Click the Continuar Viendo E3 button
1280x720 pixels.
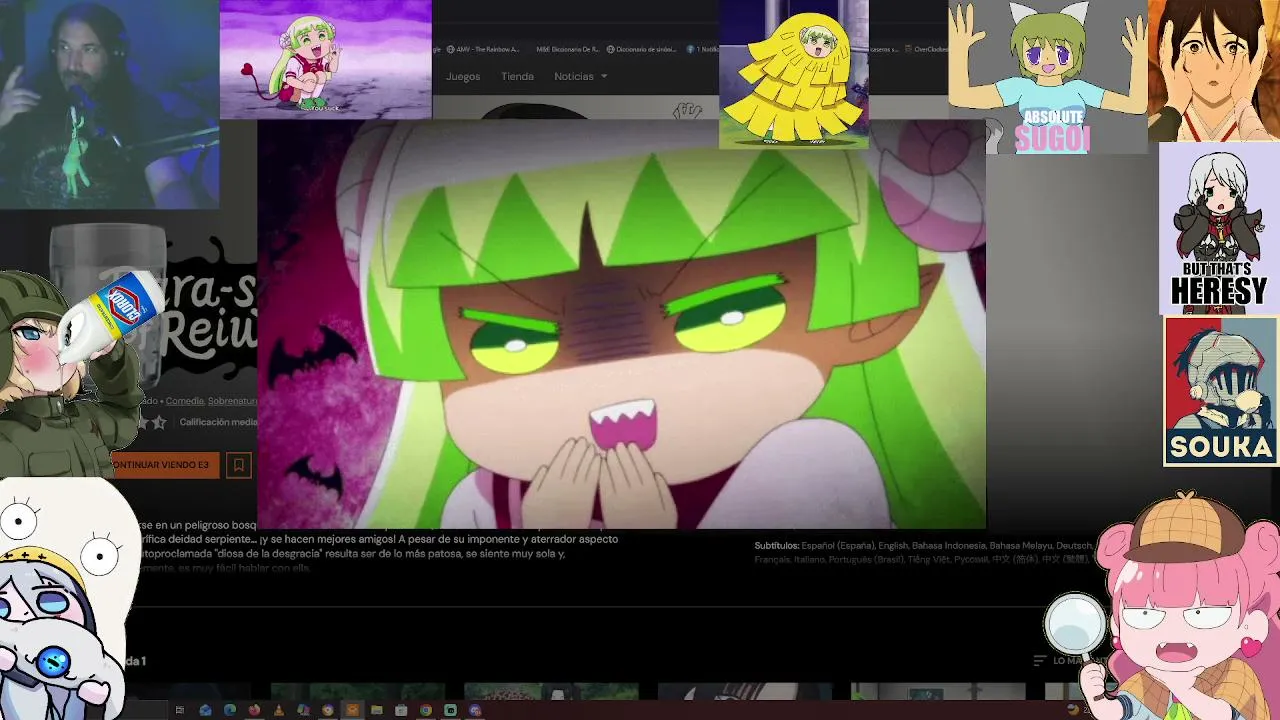pos(163,465)
